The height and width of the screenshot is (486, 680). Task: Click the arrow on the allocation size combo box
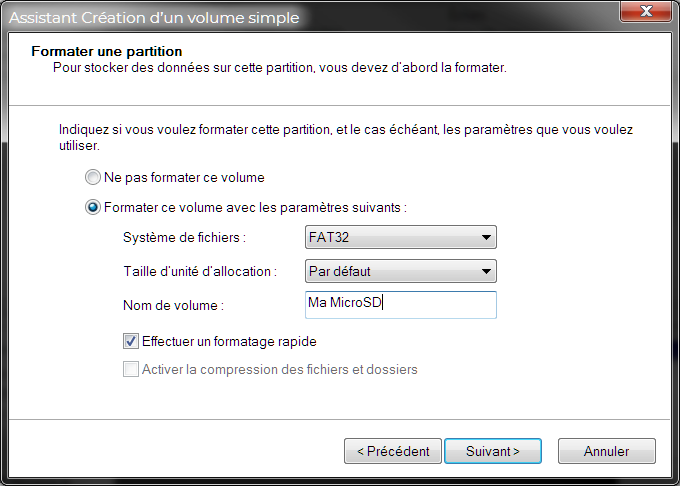486,271
